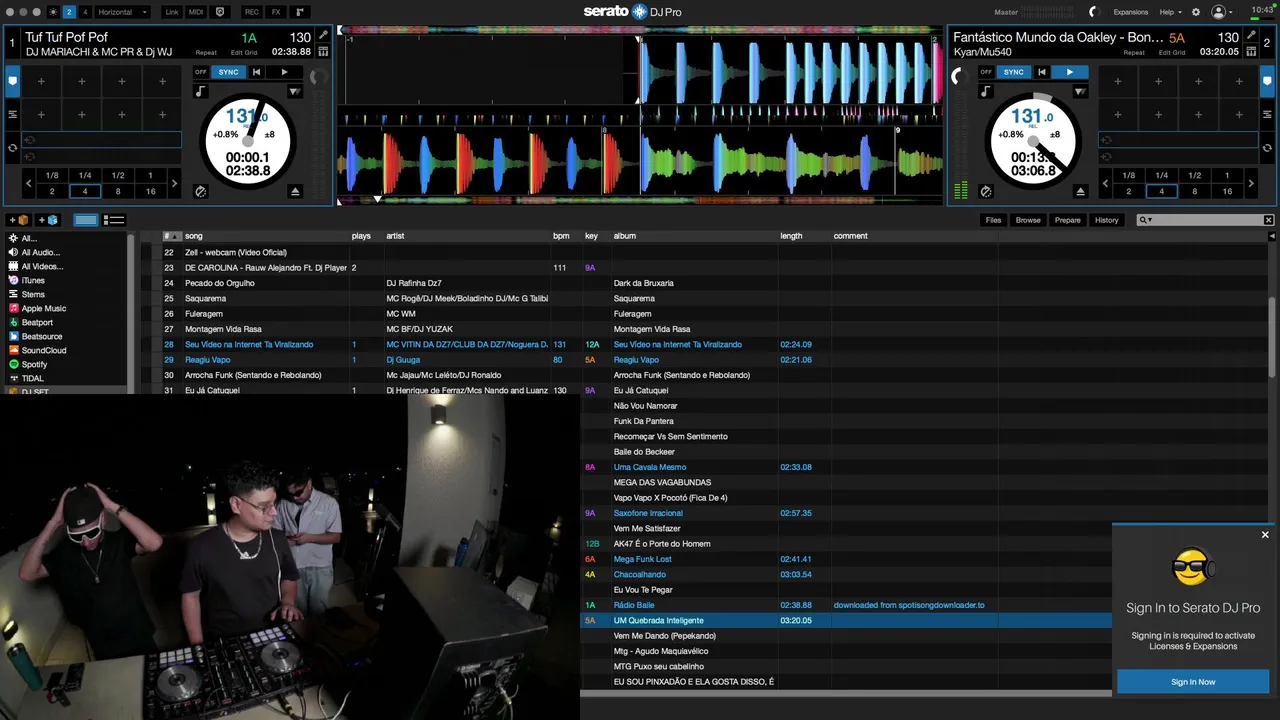Toggle key lock on deck 1

201,91
